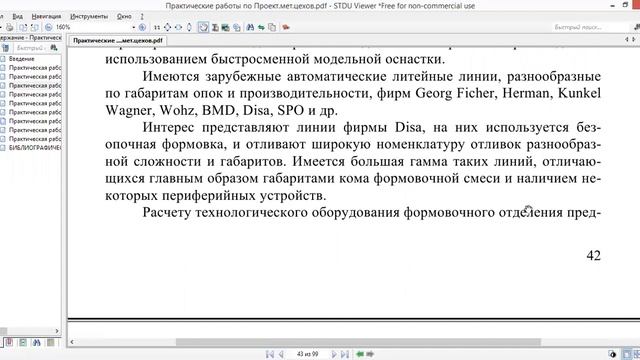
Task: Click the green arrows icon in toolbar
Action: 261,27
